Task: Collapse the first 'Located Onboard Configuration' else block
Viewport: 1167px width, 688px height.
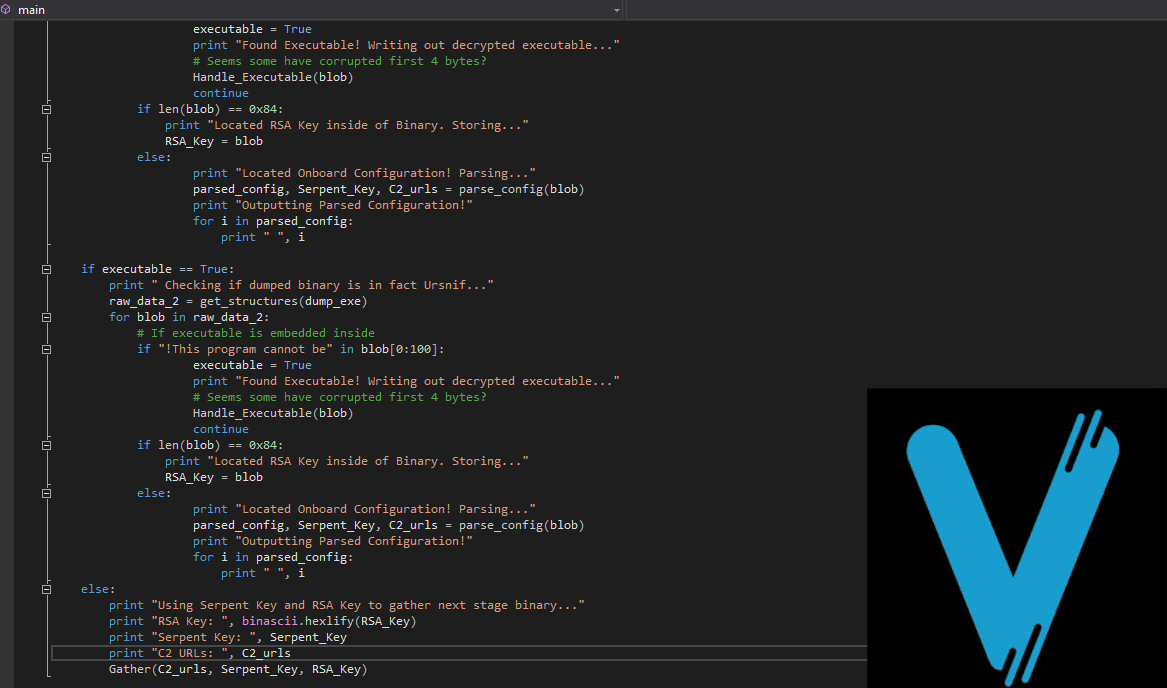Action: 46,157
